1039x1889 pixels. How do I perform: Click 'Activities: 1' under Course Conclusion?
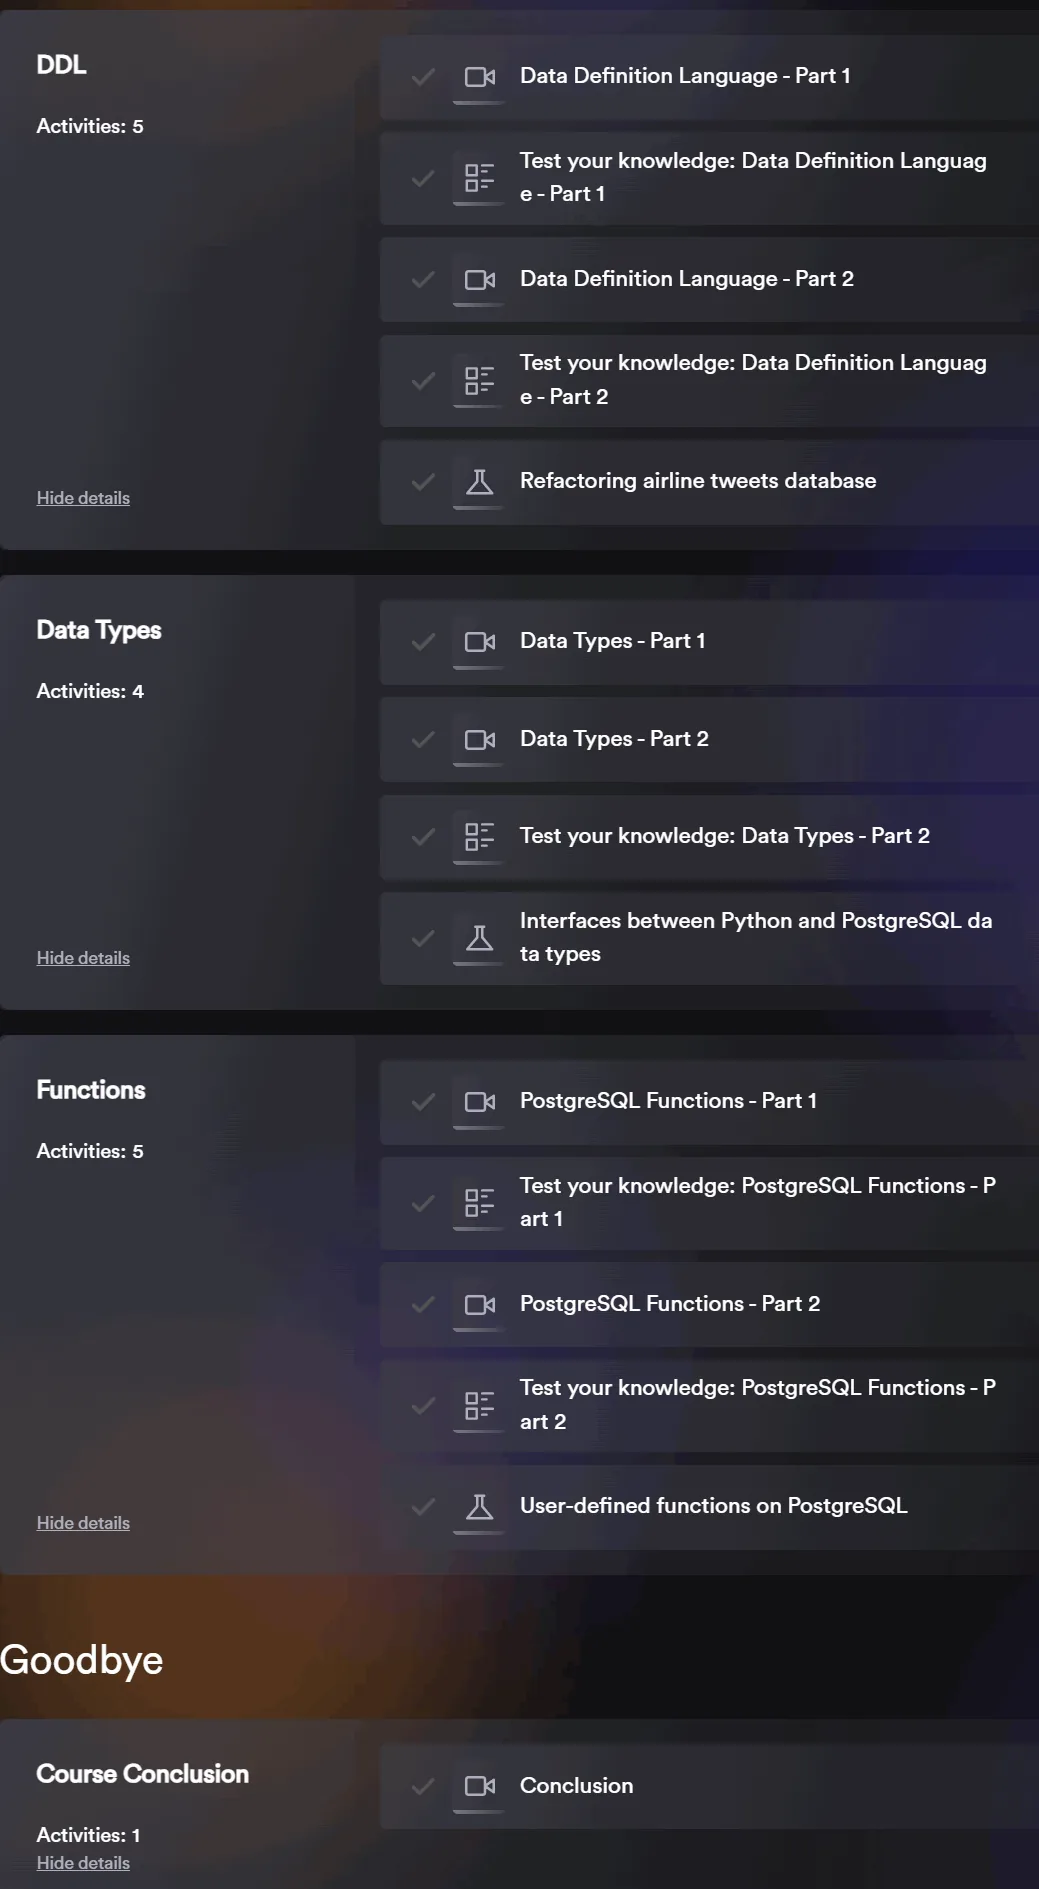pos(88,1835)
